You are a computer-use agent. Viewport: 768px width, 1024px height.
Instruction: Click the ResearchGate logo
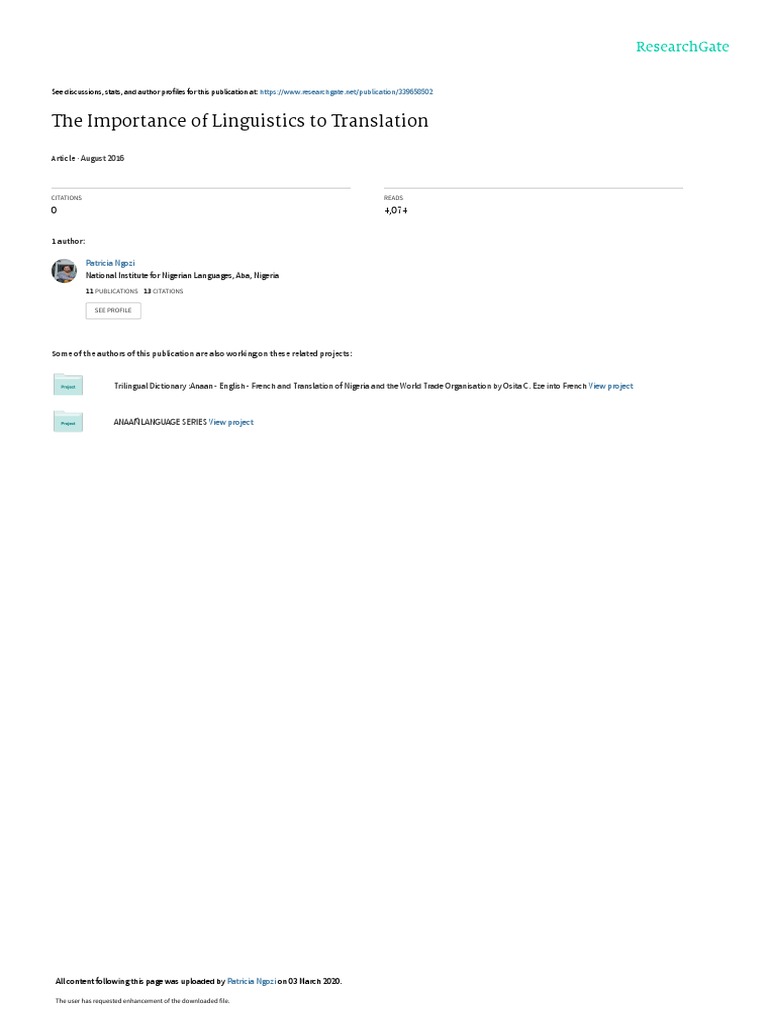(682, 46)
